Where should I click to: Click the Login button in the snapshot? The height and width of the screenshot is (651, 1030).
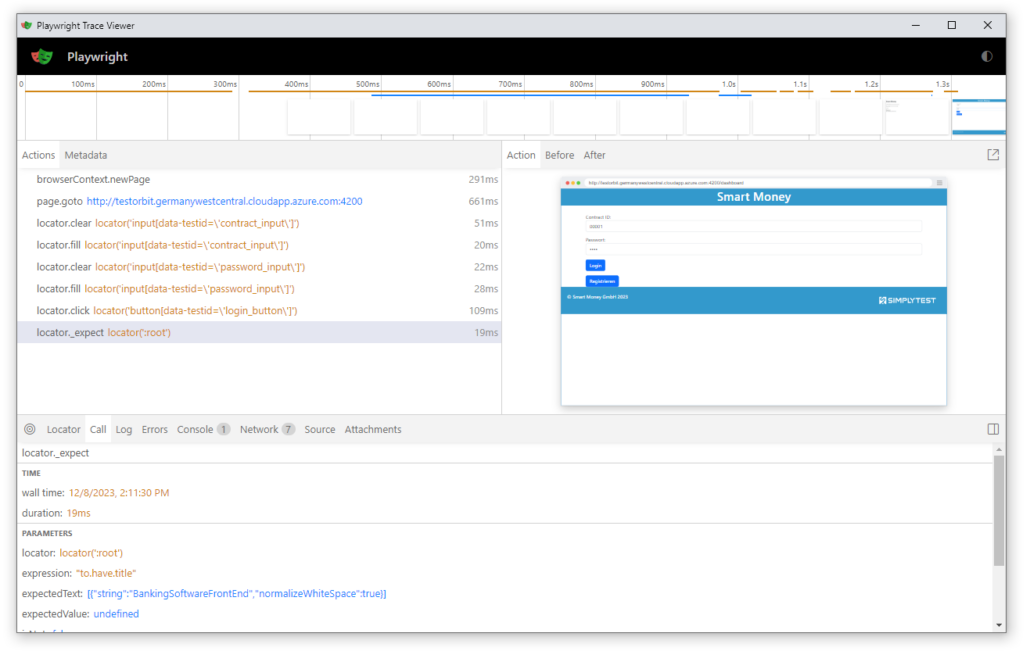[x=595, y=265]
